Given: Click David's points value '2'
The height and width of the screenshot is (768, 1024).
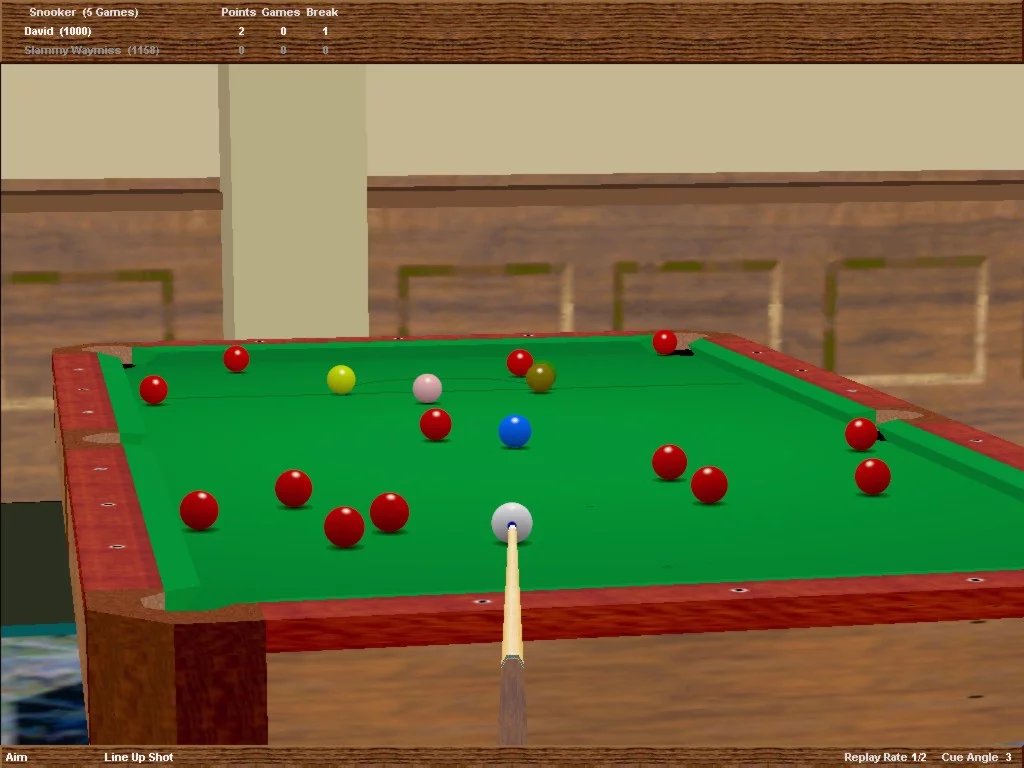Looking at the screenshot, I should coord(241,31).
